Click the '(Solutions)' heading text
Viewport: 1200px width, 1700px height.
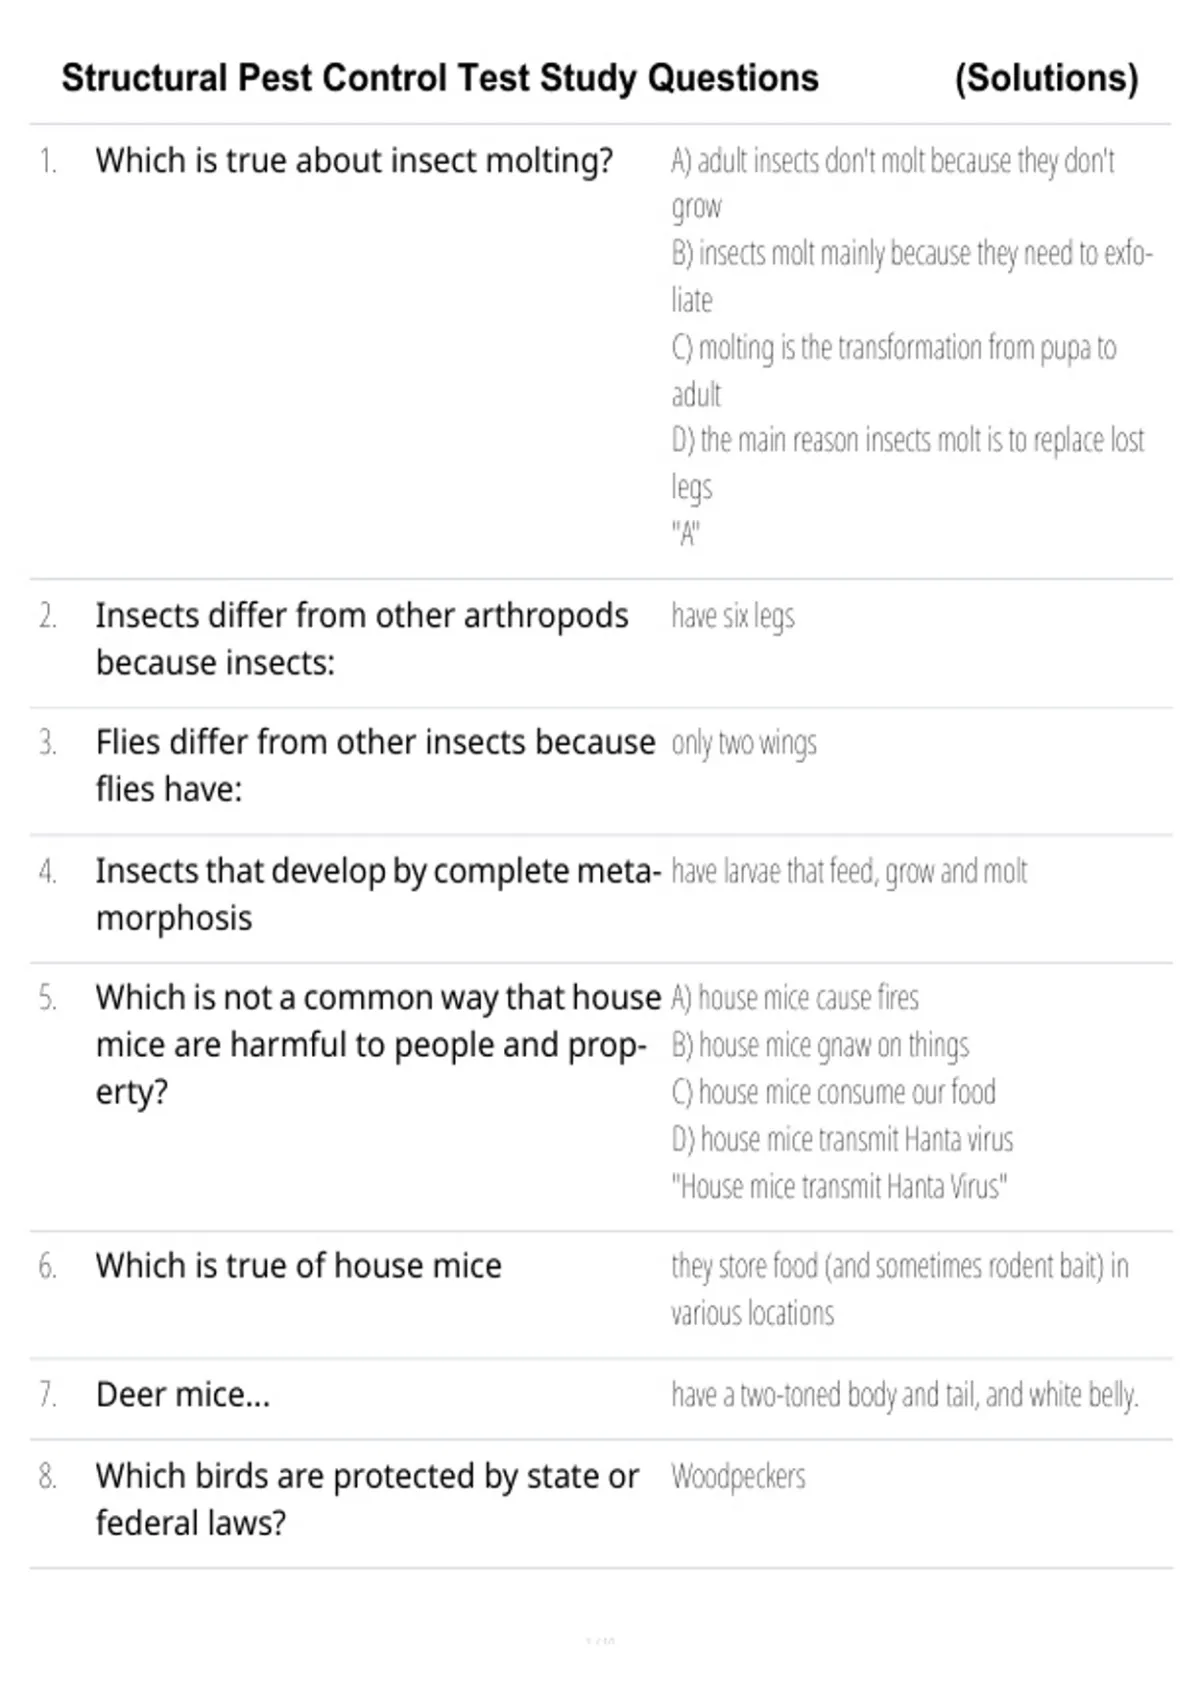click(1046, 78)
